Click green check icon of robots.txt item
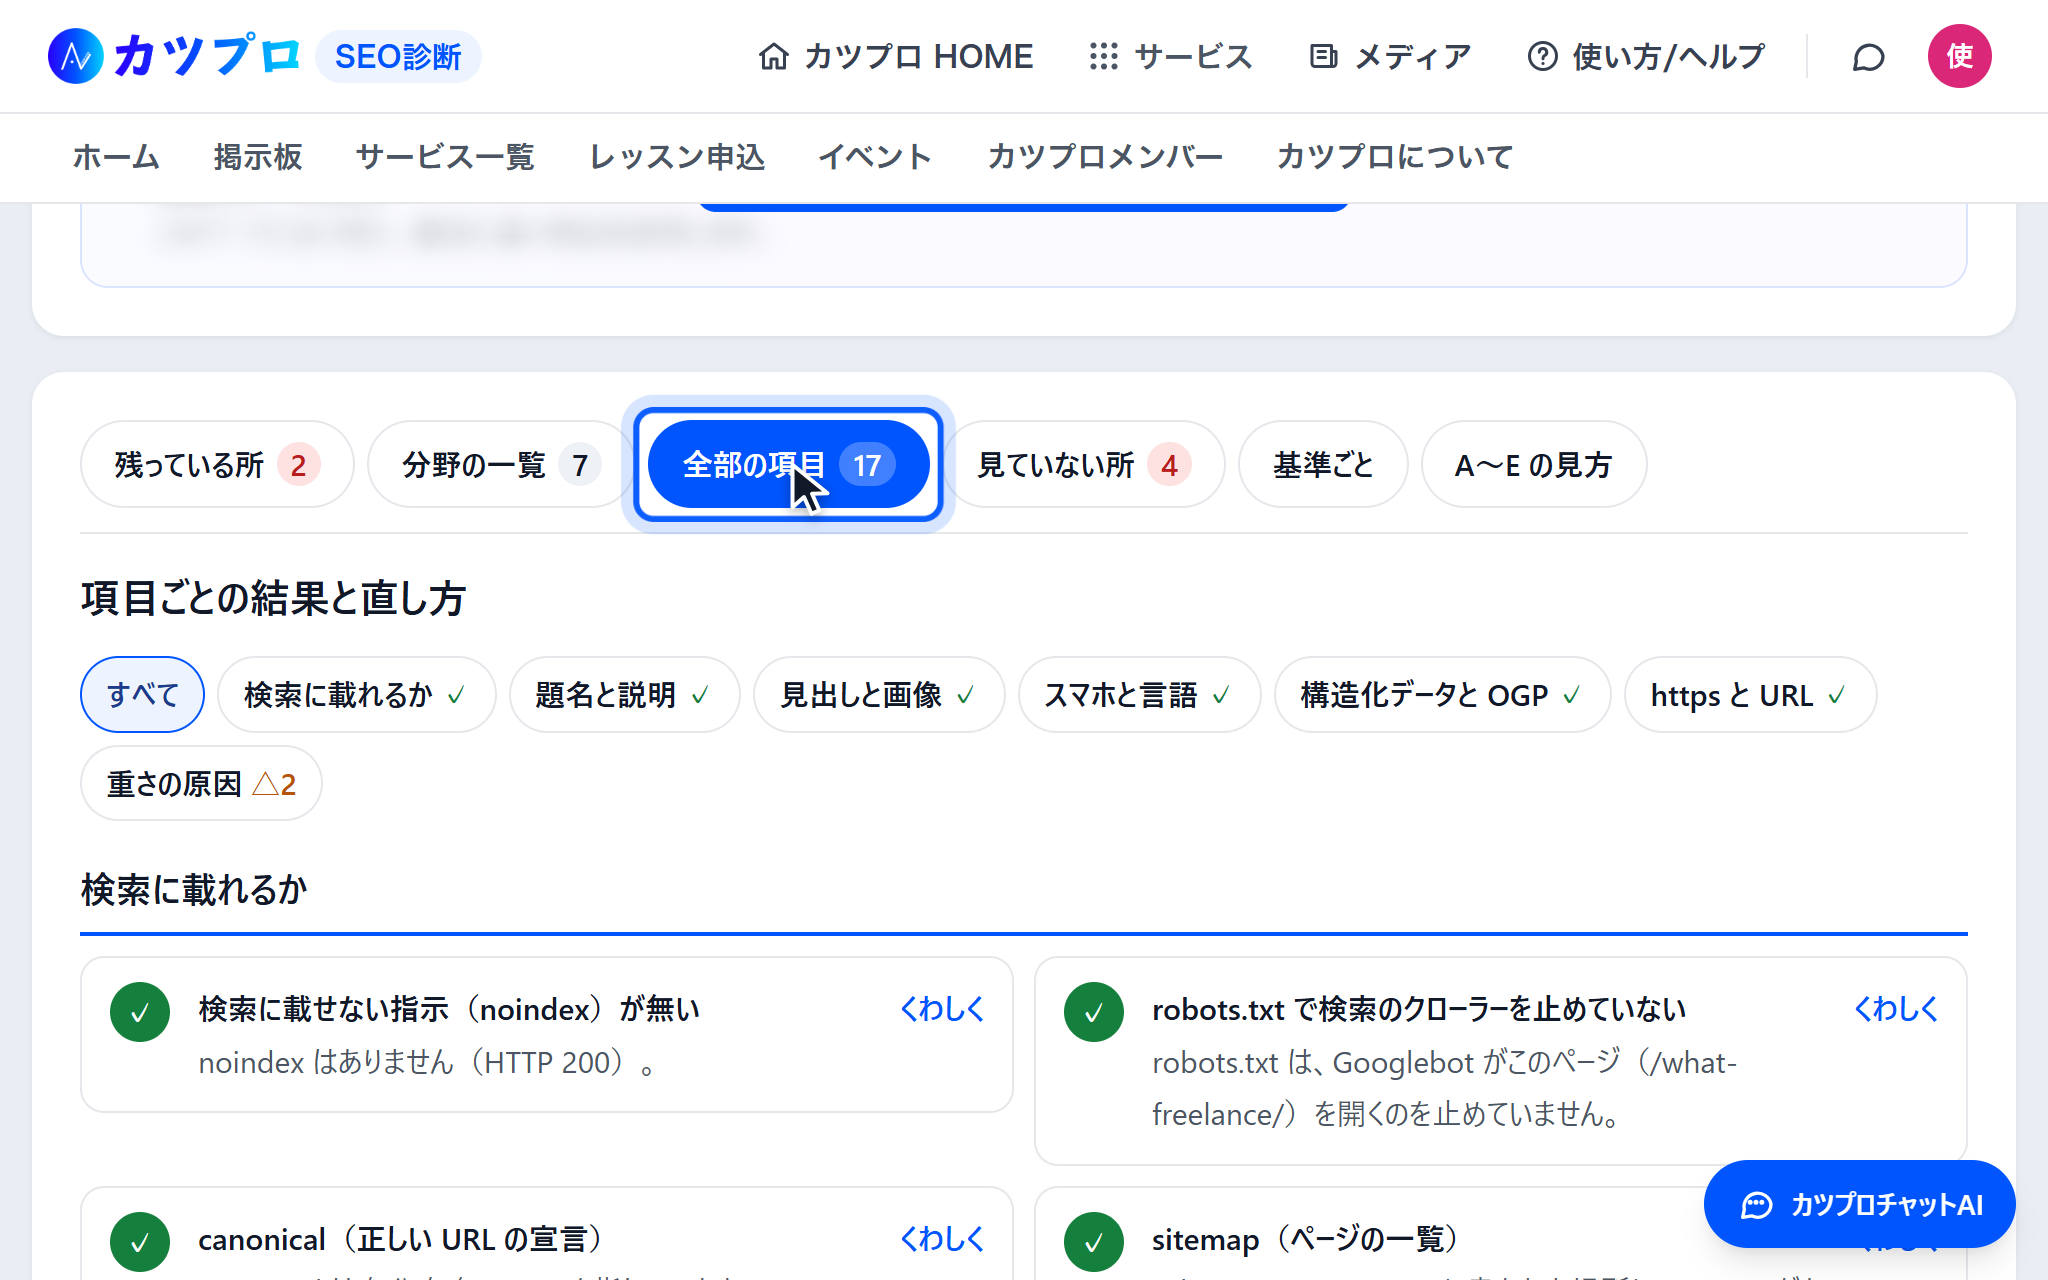This screenshot has height=1280, width=2048. 1094,1012
